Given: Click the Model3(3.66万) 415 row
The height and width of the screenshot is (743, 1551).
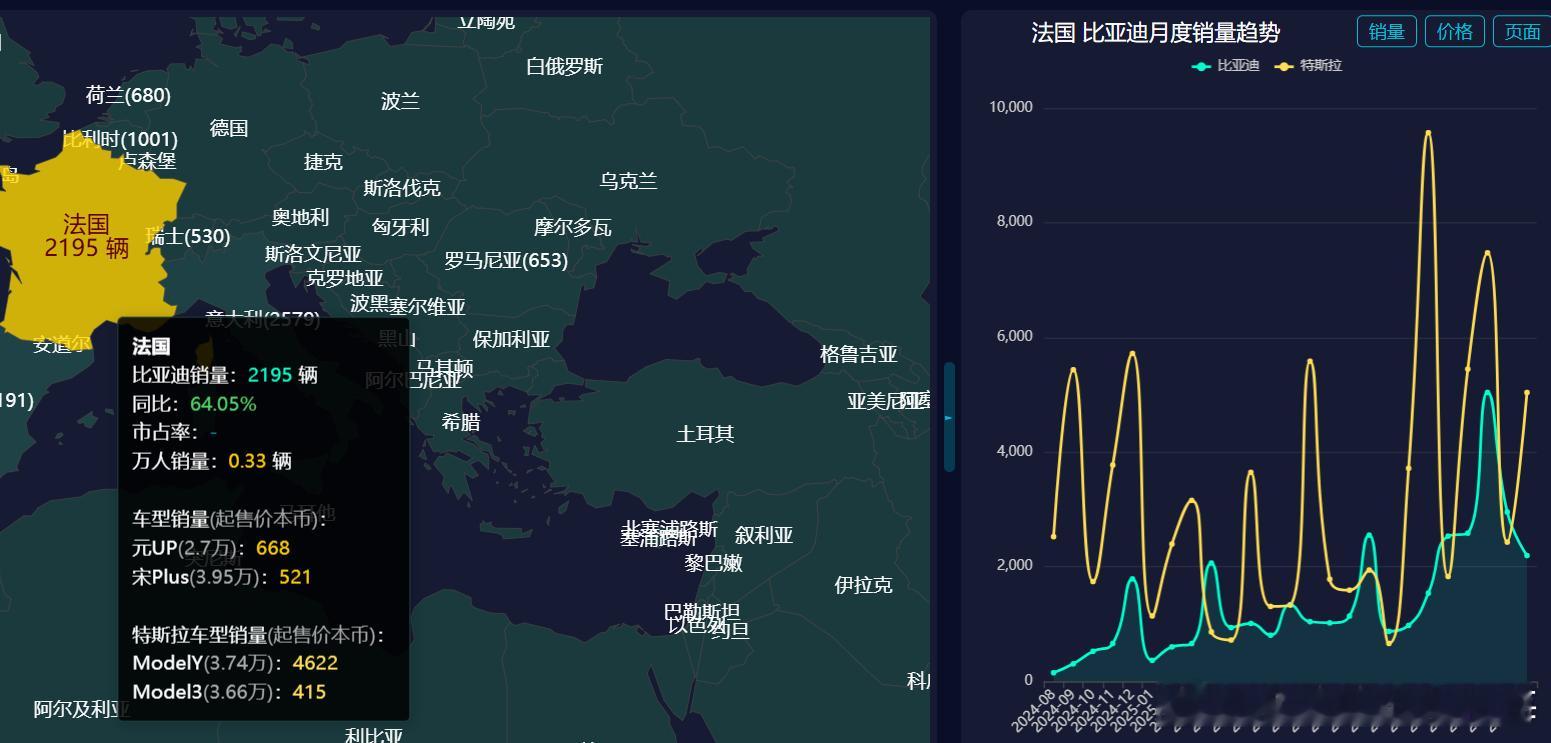Looking at the screenshot, I should click(x=229, y=692).
